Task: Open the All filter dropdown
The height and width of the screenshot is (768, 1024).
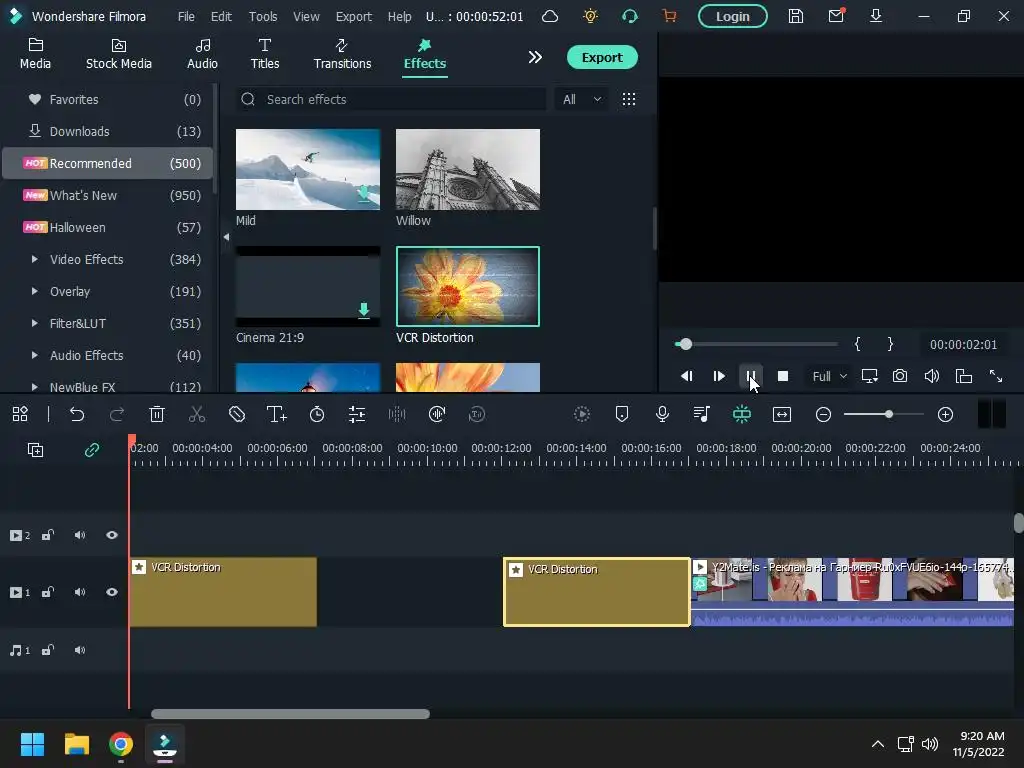Action: coord(581,99)
